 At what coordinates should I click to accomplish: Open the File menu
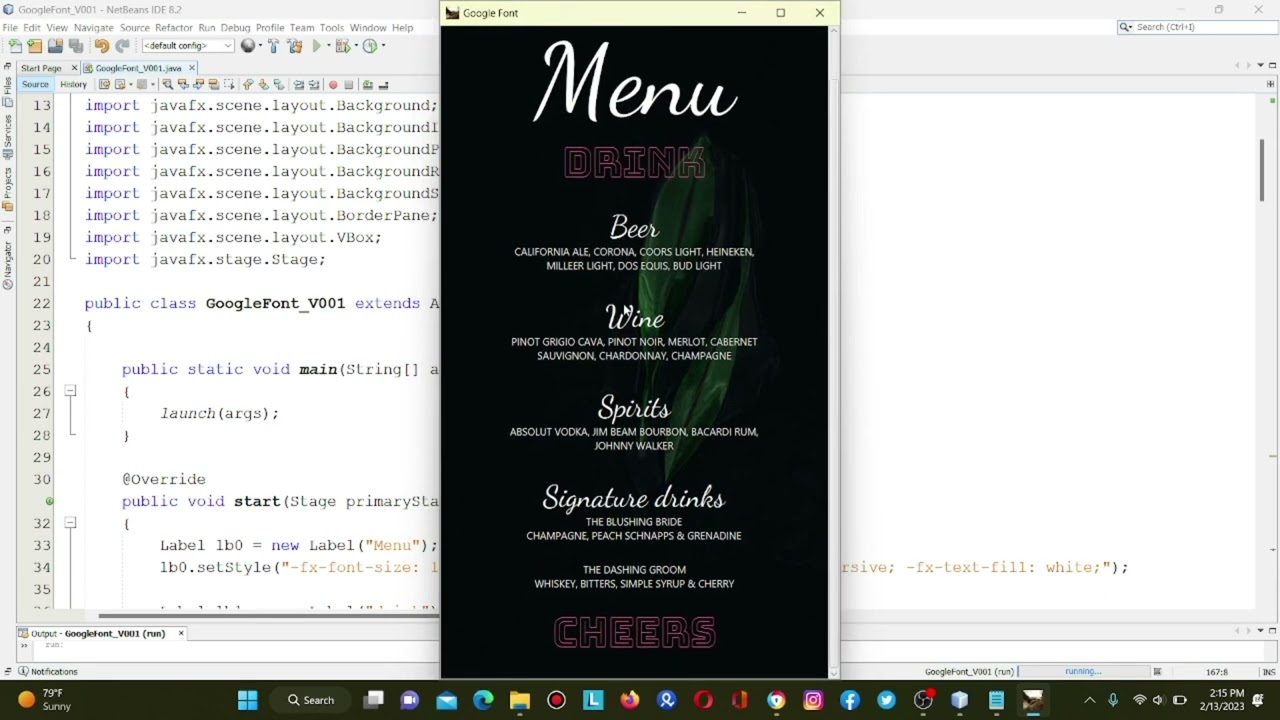pyautogui.click(x=10, y=28)
